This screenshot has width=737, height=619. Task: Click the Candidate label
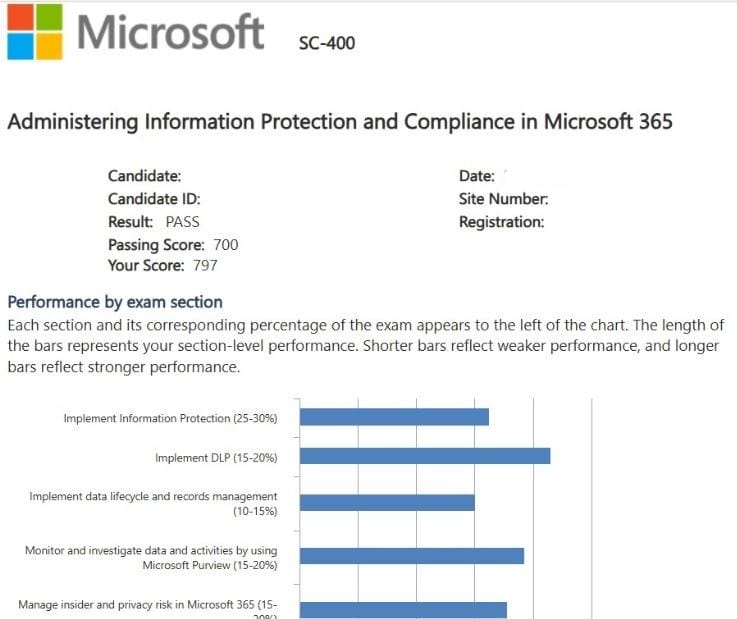click(x=144, y=176)
